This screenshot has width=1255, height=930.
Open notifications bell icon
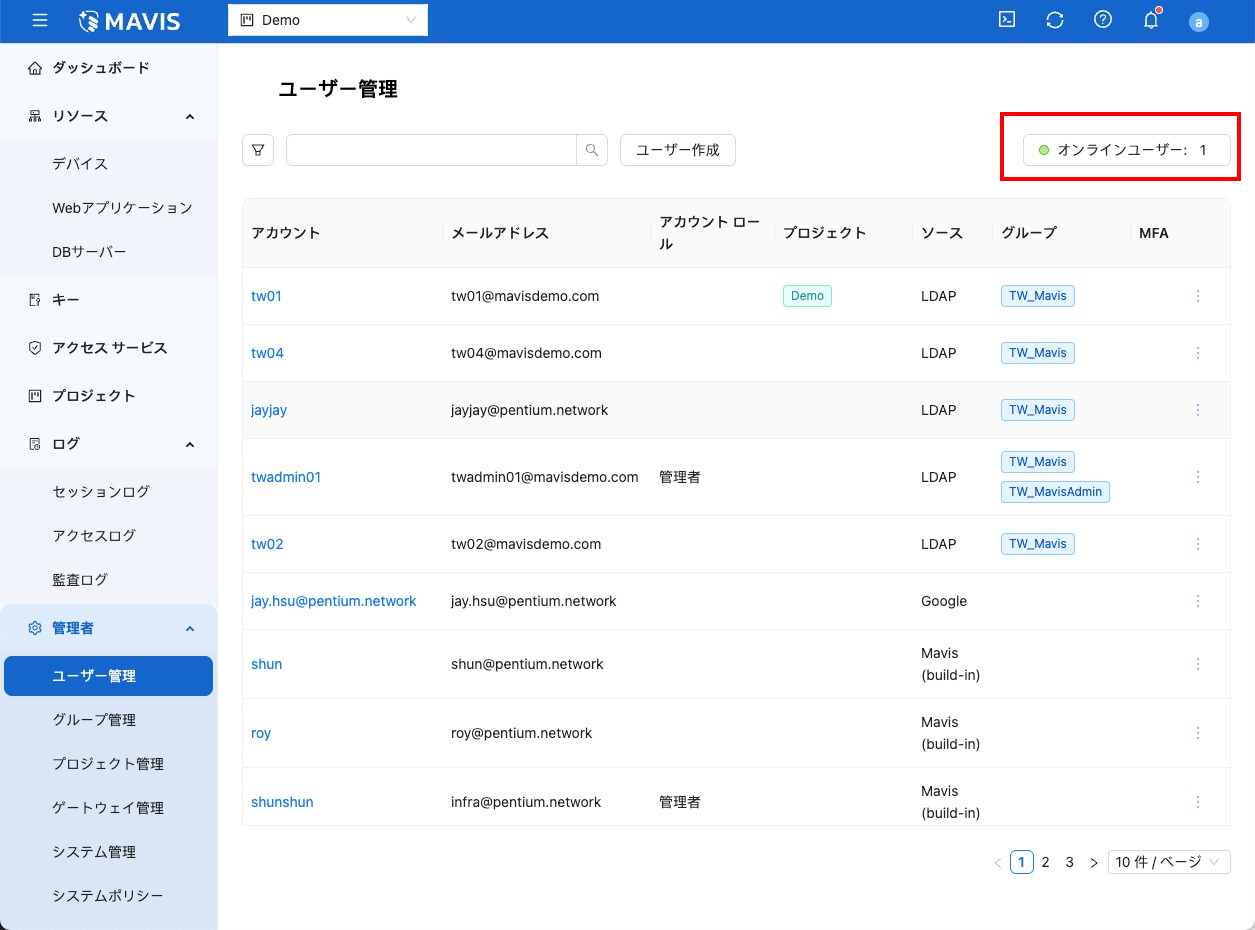1151,20
